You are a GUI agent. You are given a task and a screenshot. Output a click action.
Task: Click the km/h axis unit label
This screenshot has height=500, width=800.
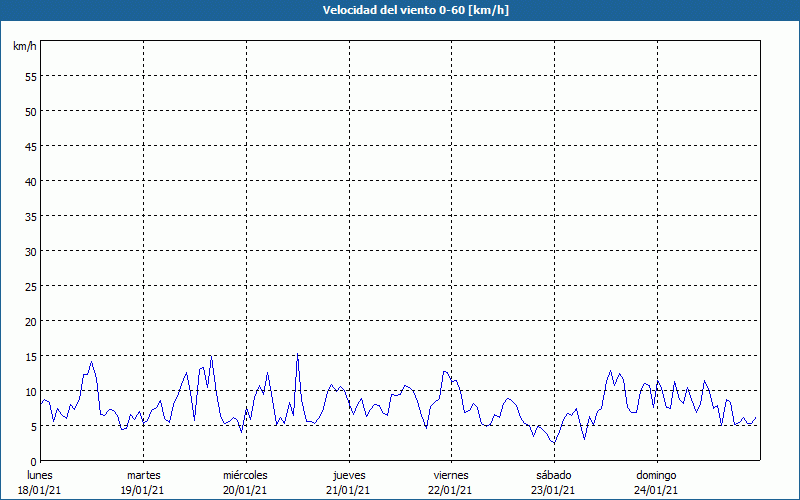tap(25, 46)
